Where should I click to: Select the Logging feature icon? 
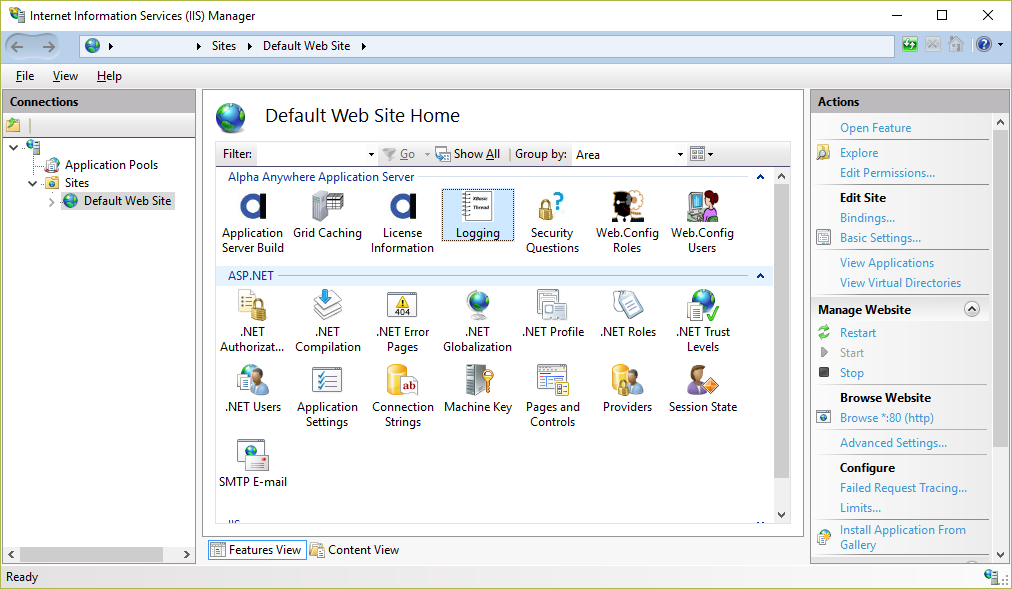pyautogui.click(x=478, y=215)
